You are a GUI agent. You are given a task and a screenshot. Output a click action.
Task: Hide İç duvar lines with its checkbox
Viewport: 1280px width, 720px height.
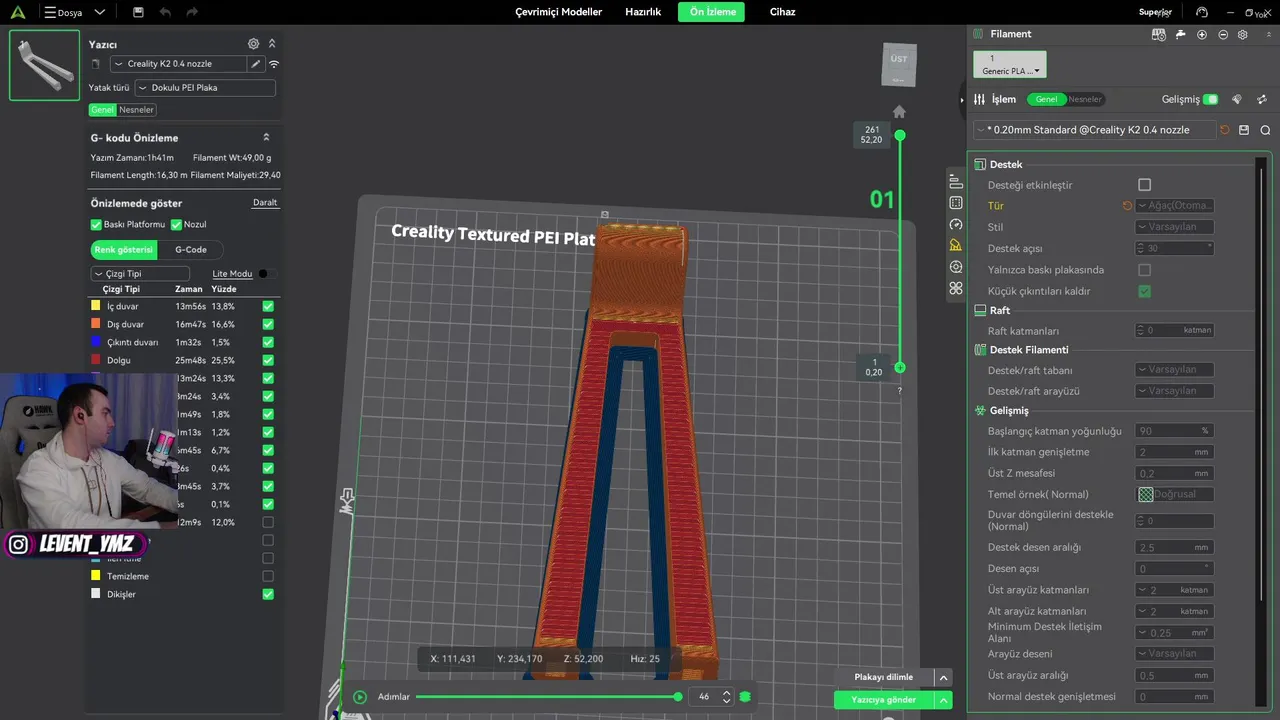pyautogui.click(x=268, y=306)
